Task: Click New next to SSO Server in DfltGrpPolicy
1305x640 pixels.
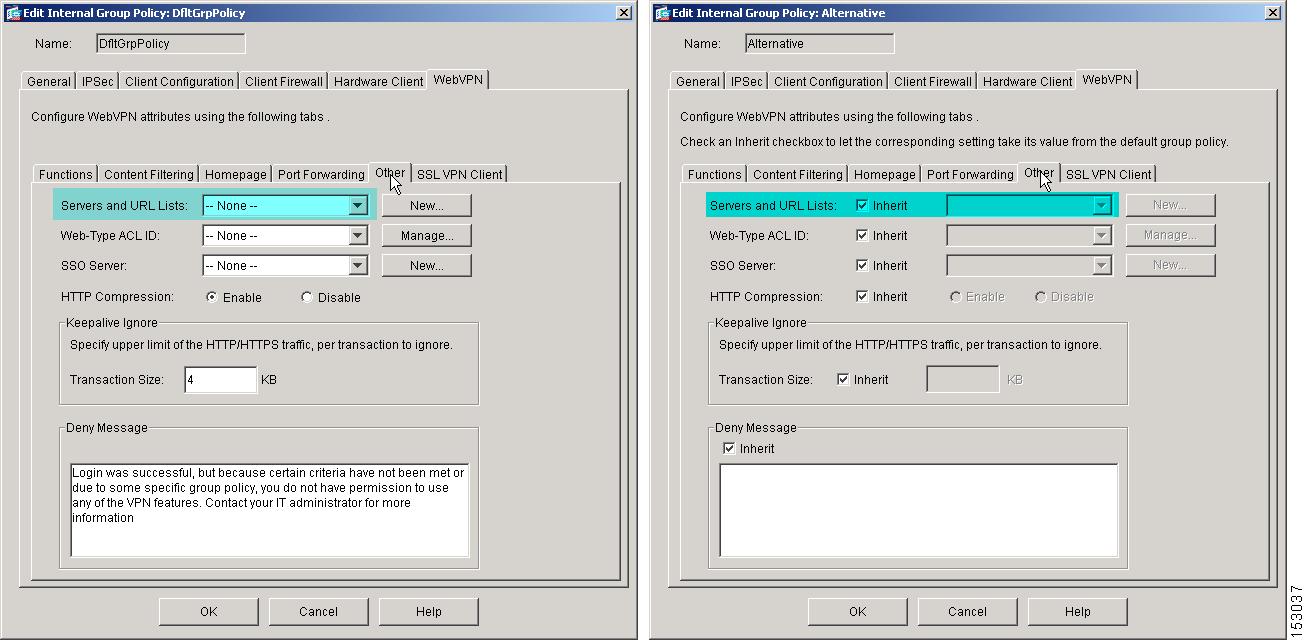Action: coord(426,265)
